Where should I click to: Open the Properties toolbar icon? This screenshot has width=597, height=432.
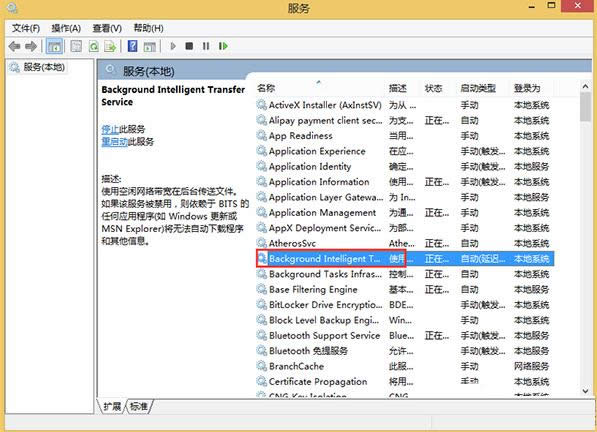[x=76, y=46]
